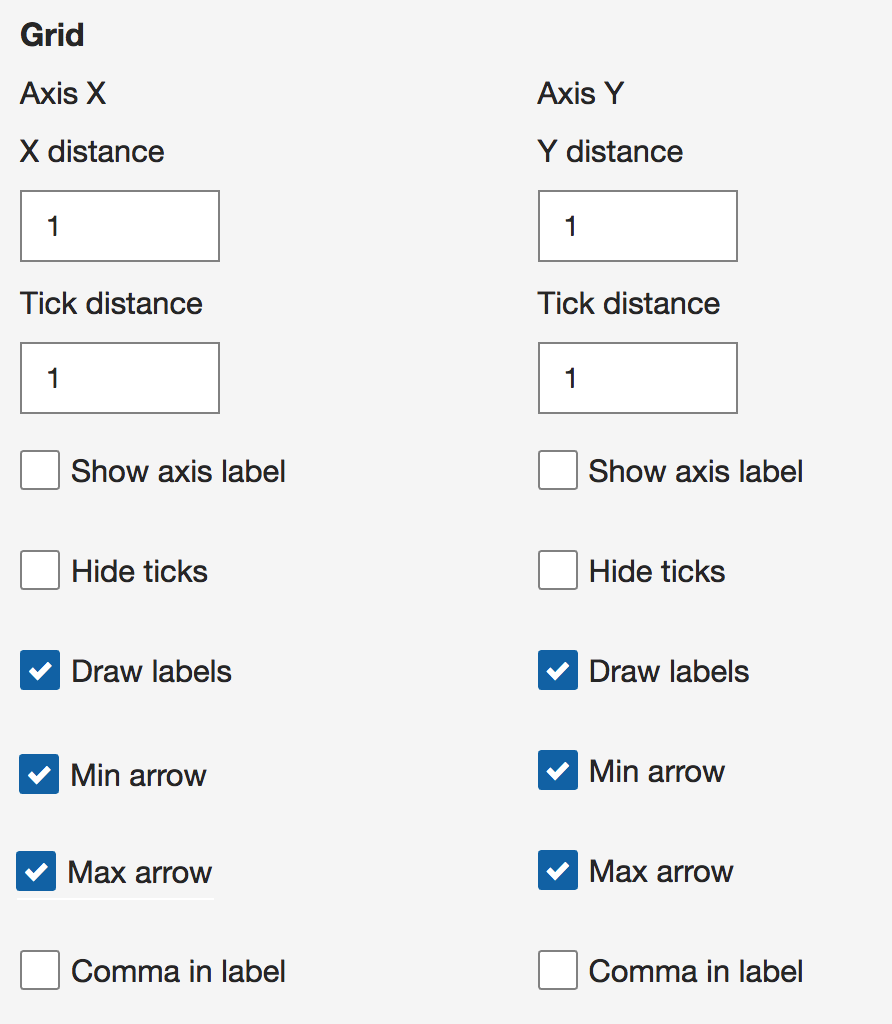
Task: Focus the Axis X Tick distance field
Action: pos(119,377)
